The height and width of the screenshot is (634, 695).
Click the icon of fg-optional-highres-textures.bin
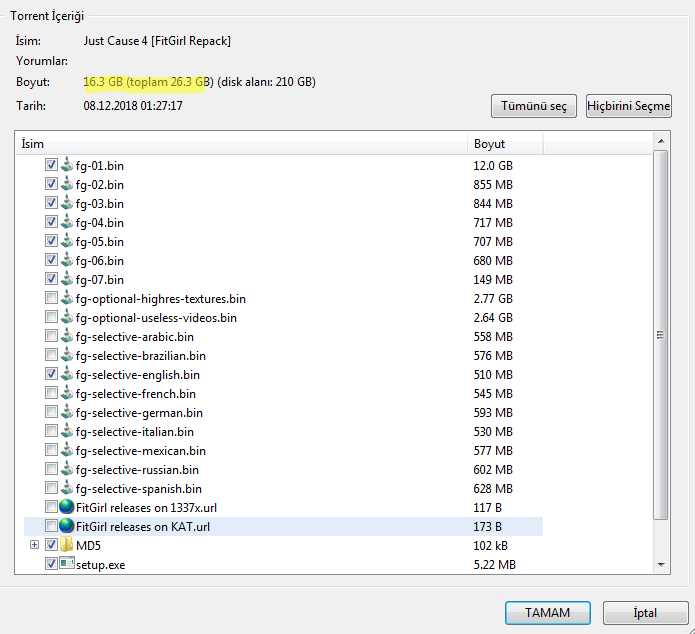67,298
